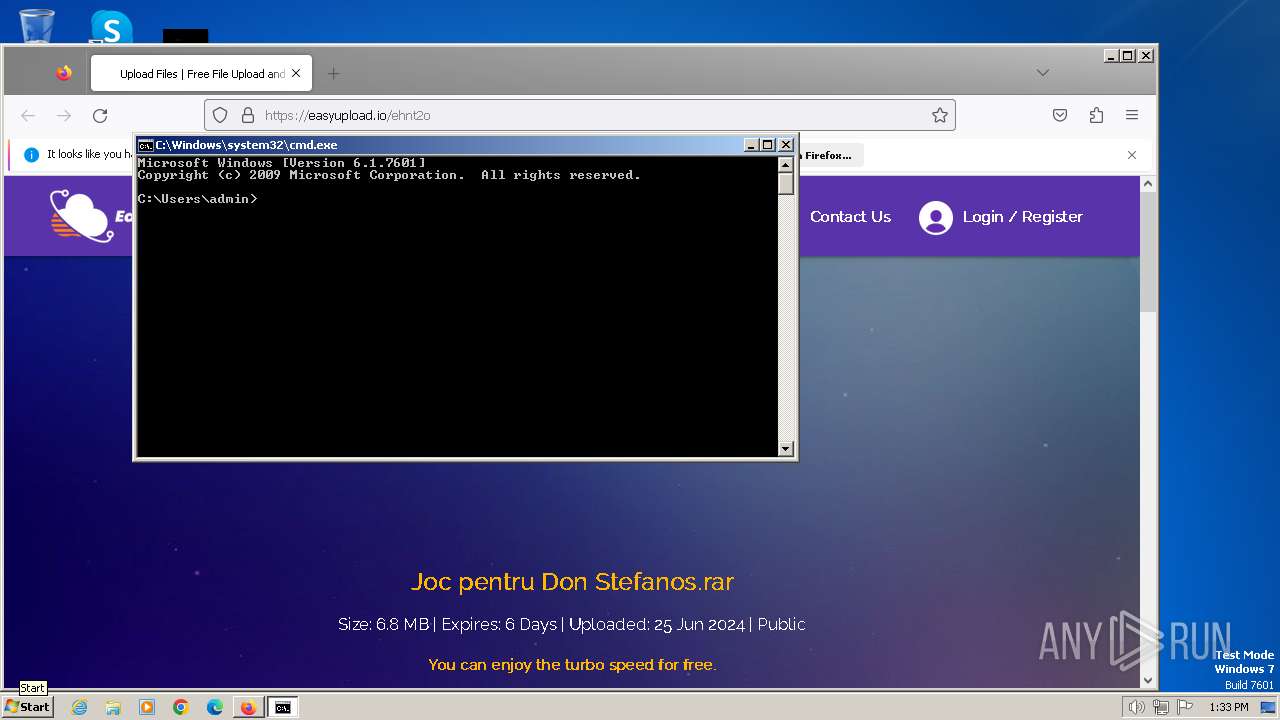Launch Internet Explorer from the taskbar
The width and height of the screenshot is (1280, 720).
[79, 707]
